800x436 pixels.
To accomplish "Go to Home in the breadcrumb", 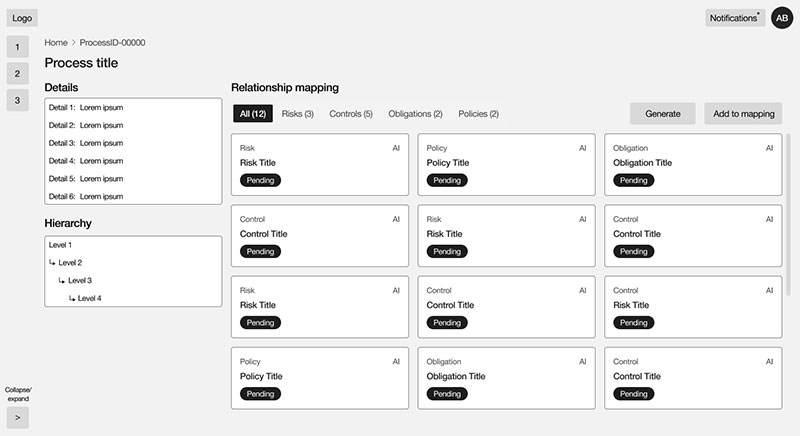I will tap(56, 42).
